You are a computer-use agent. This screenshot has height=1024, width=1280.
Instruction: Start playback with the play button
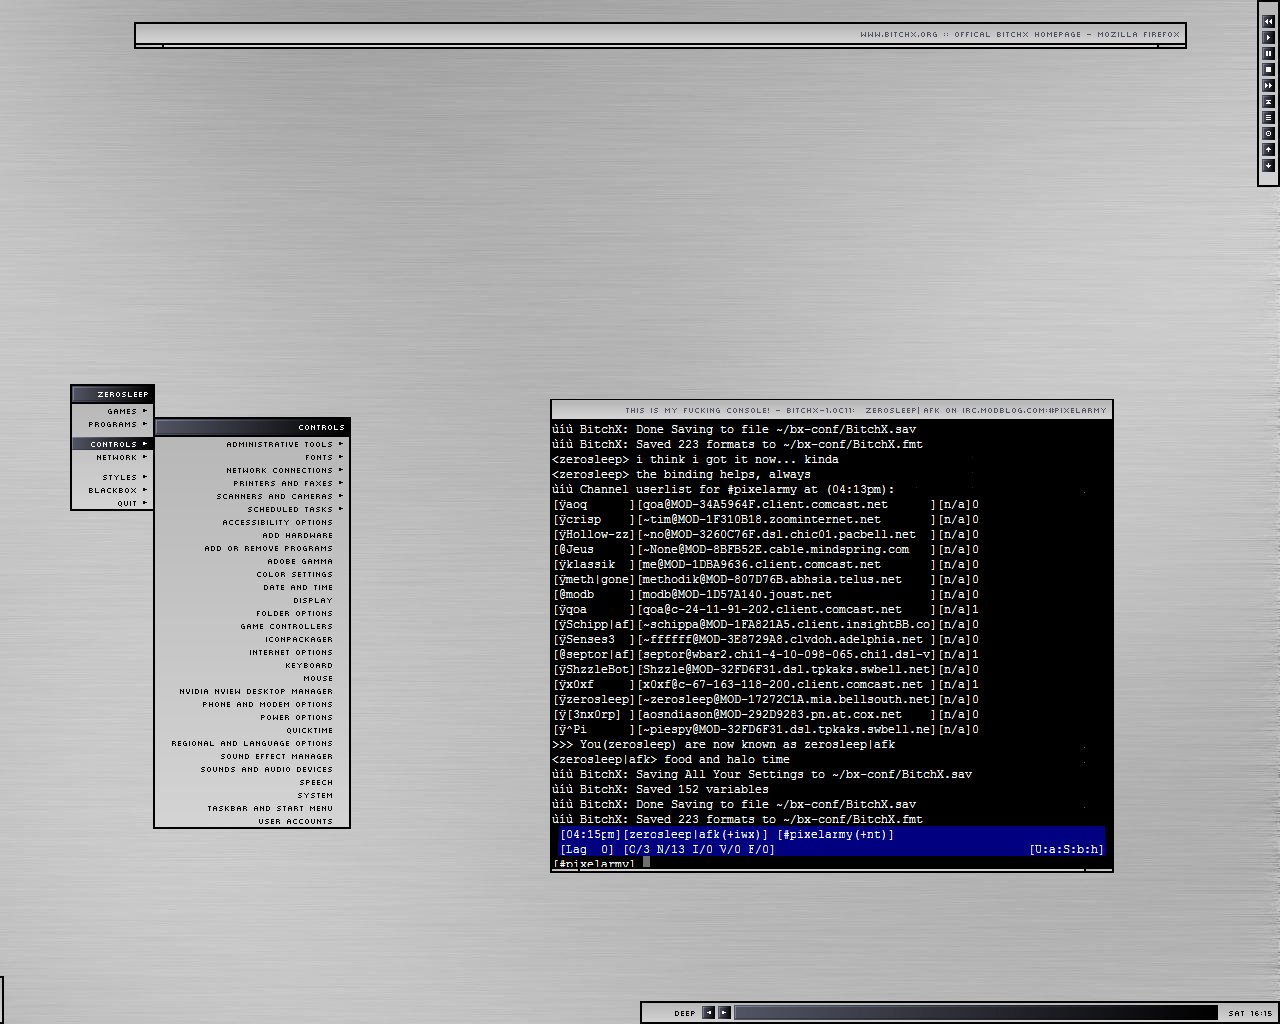click(1269, 37)
